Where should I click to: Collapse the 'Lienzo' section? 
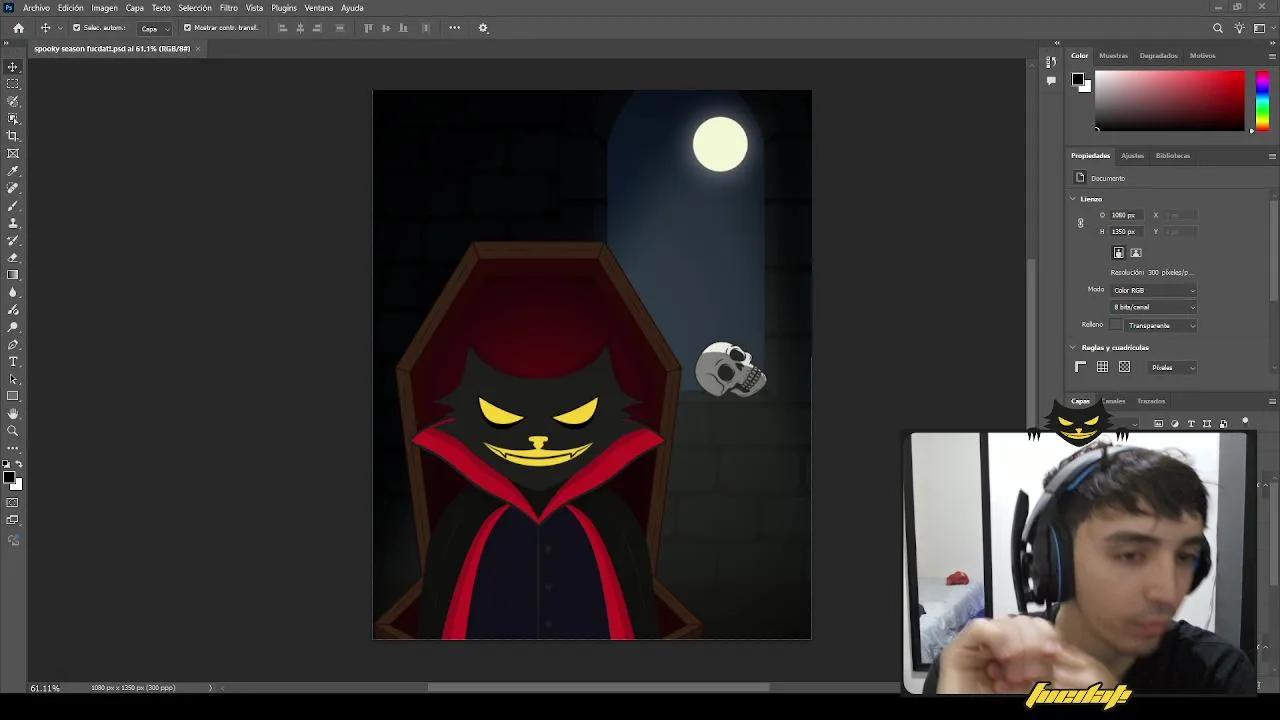tap(1073, 199)
